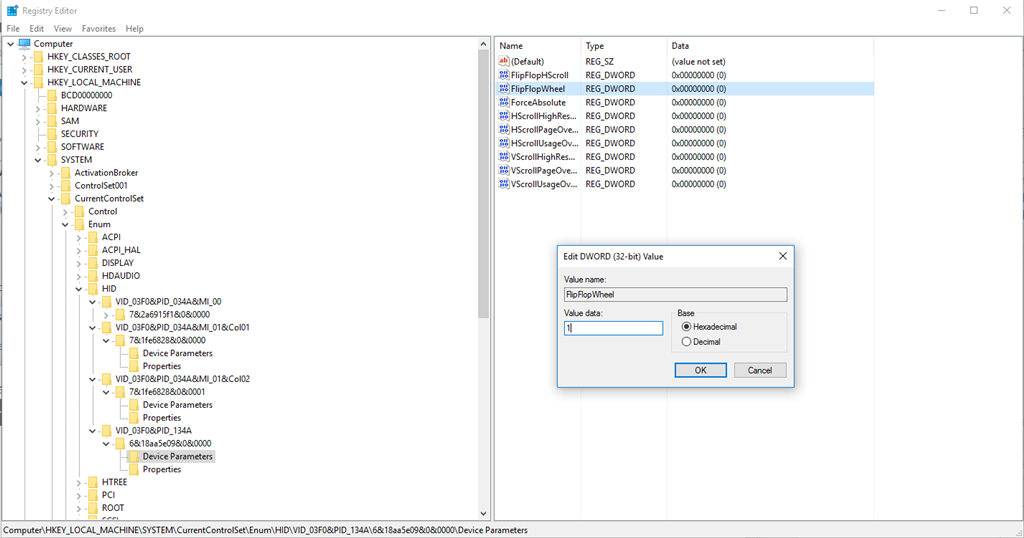Expand the HKEY_CLASSES_ROOT key
This screenshot has width=1024, height=538.
tap(24, 57)
